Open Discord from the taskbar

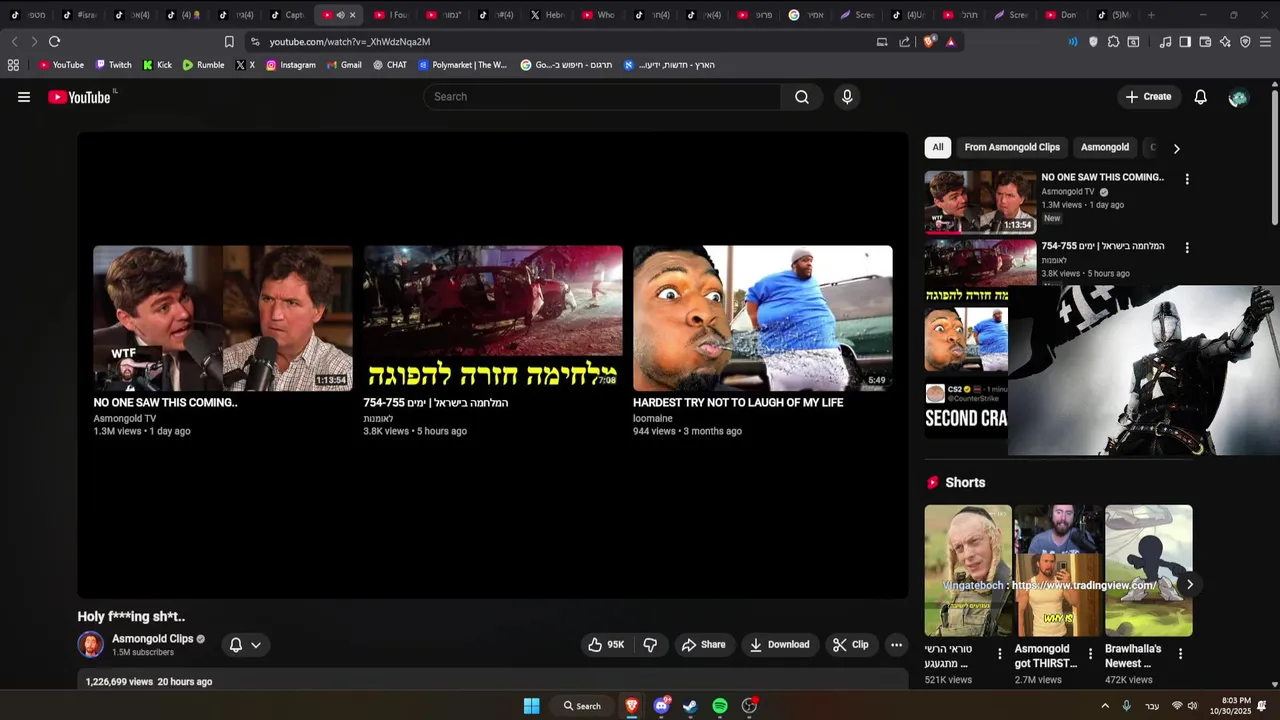point(661,706)
